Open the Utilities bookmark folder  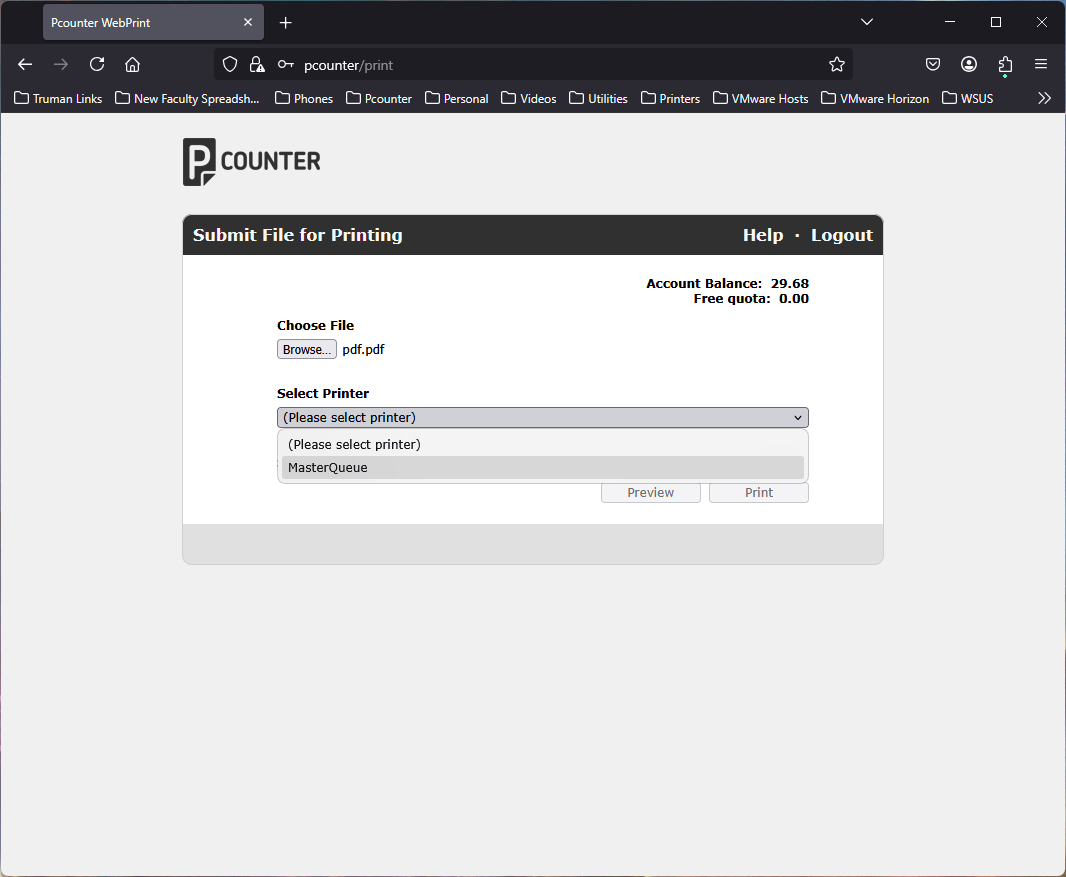598,99
